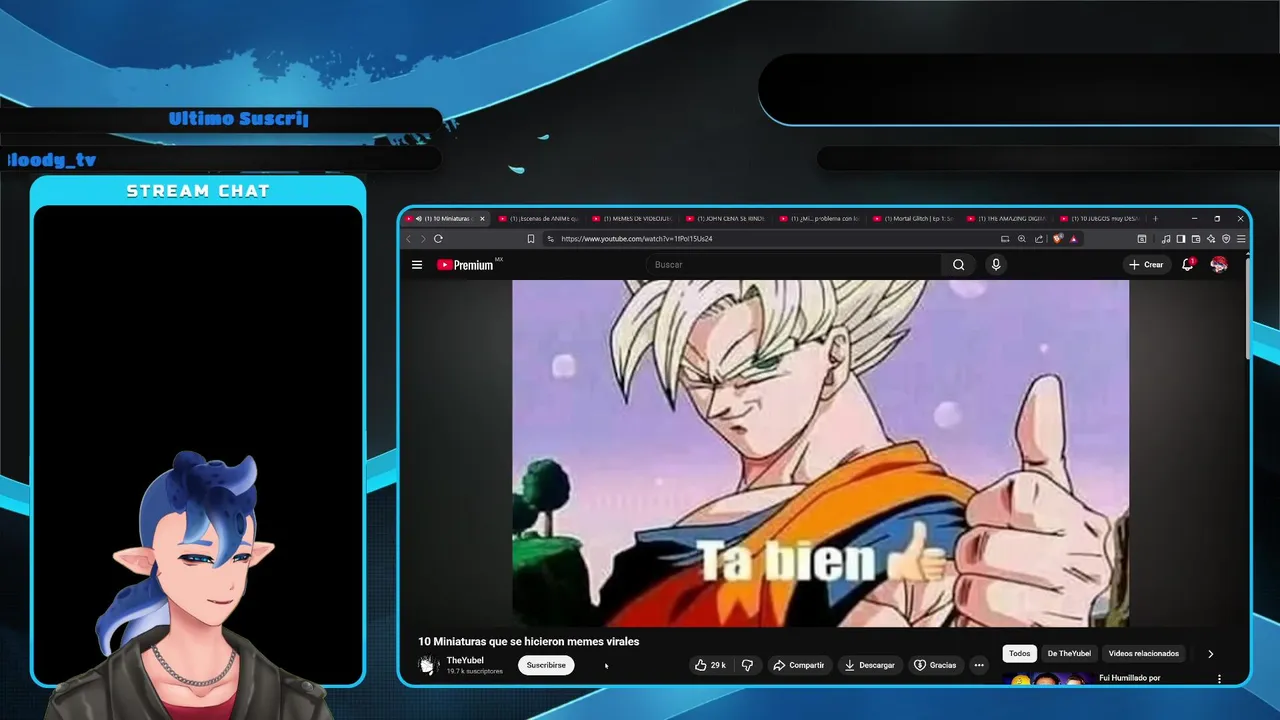1280x720 pixels.
Task: Close the '10 Miniaturas' tab
Action: pyautogui.click(x=482, y=218)
